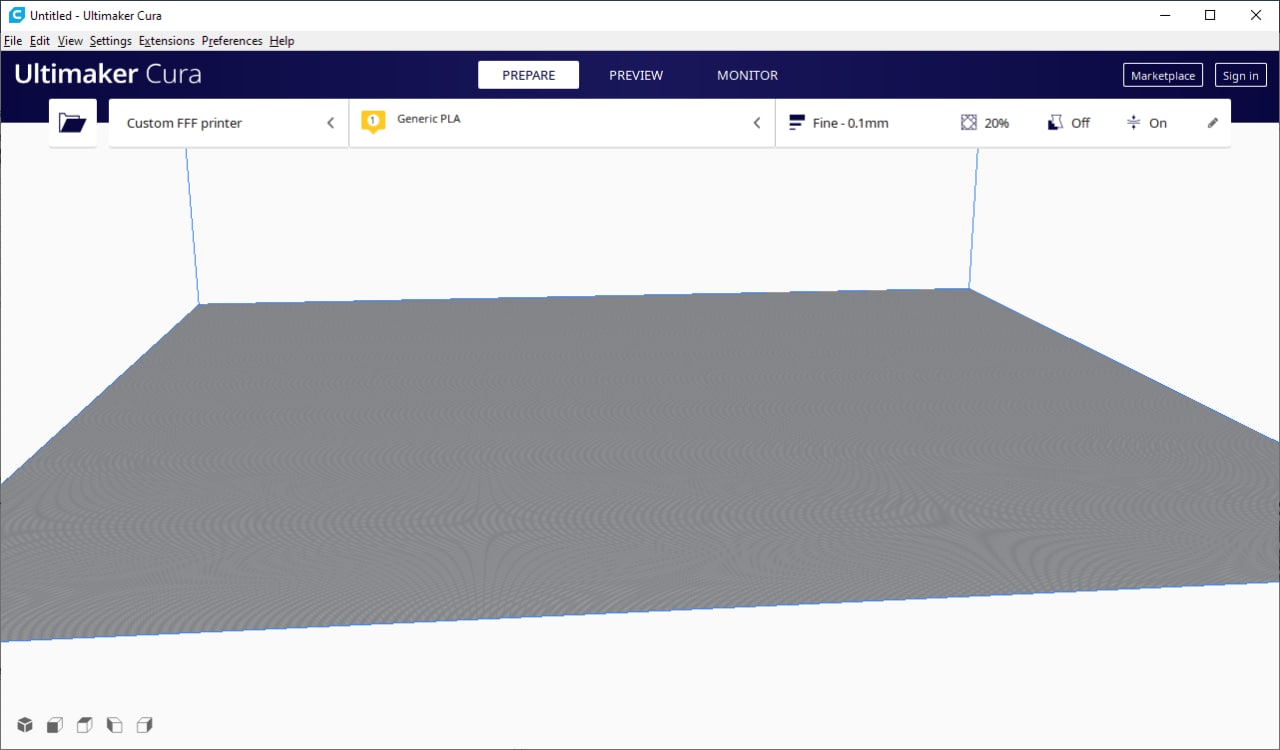Minimize the Cura window
Image resolution: width=1280 pixels, height=750 pixels.
click(x=1164, y=15)
